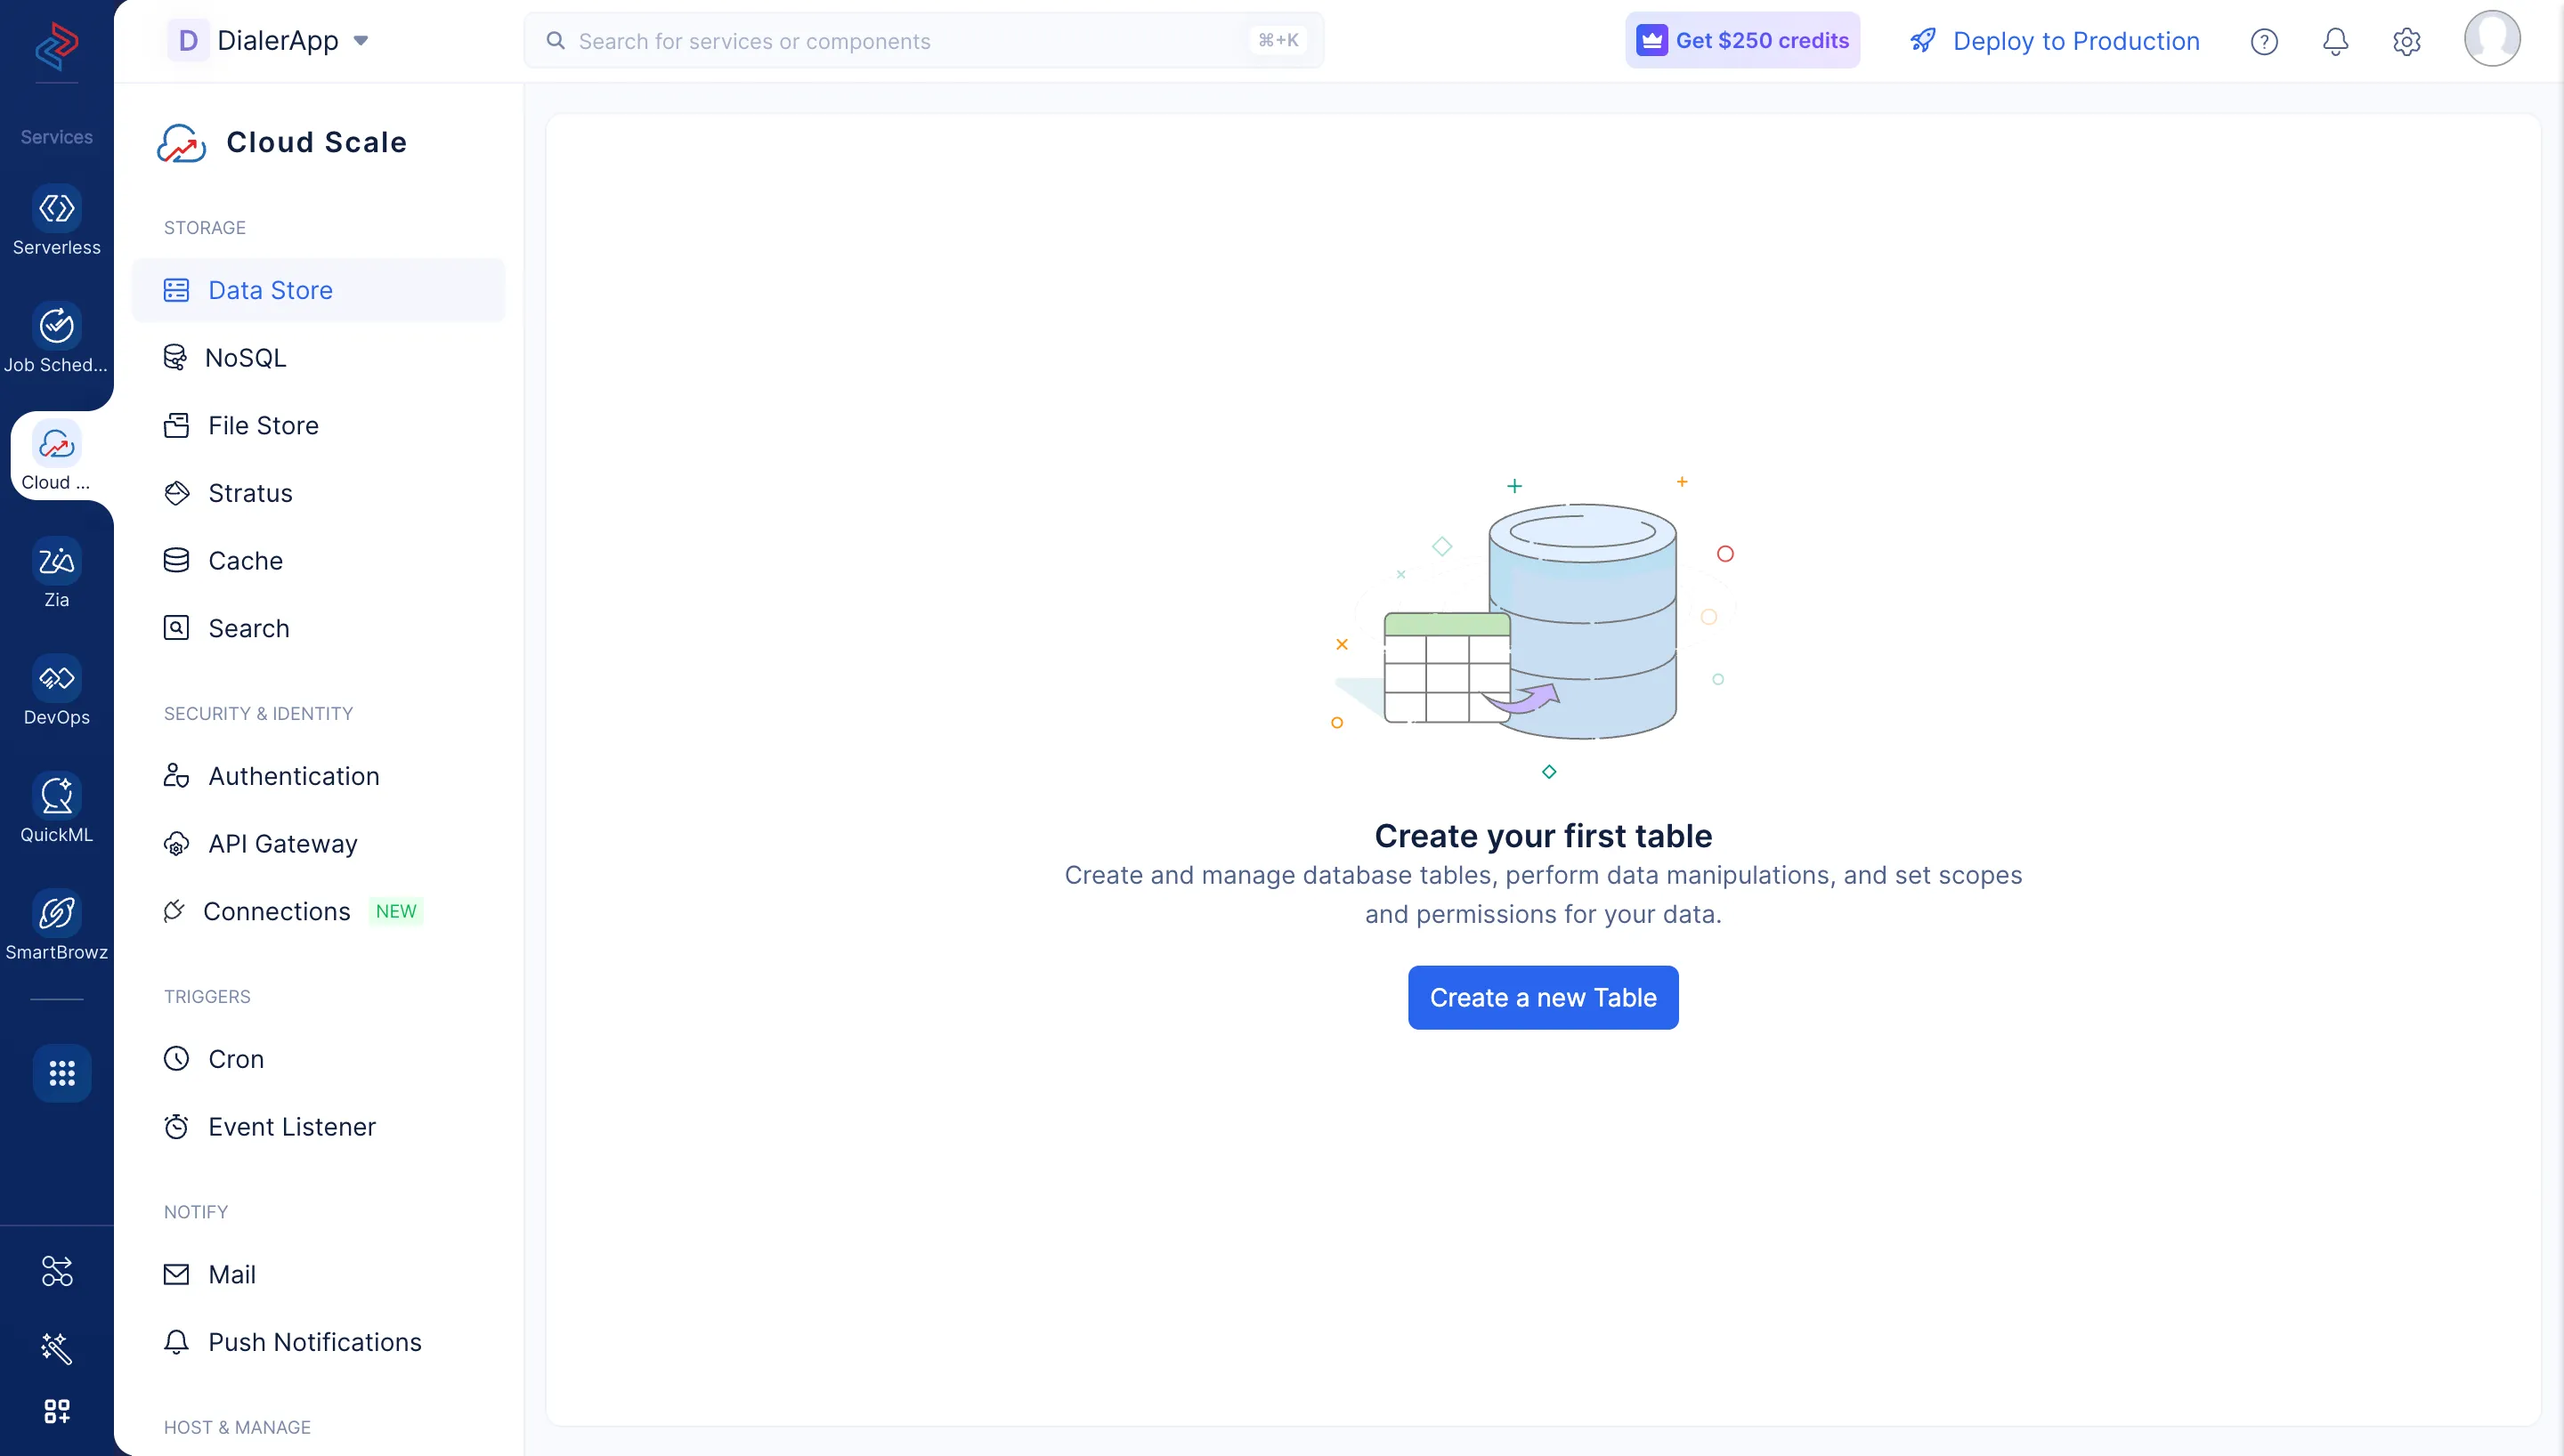Switch to the NoSQL storage section

245,357
